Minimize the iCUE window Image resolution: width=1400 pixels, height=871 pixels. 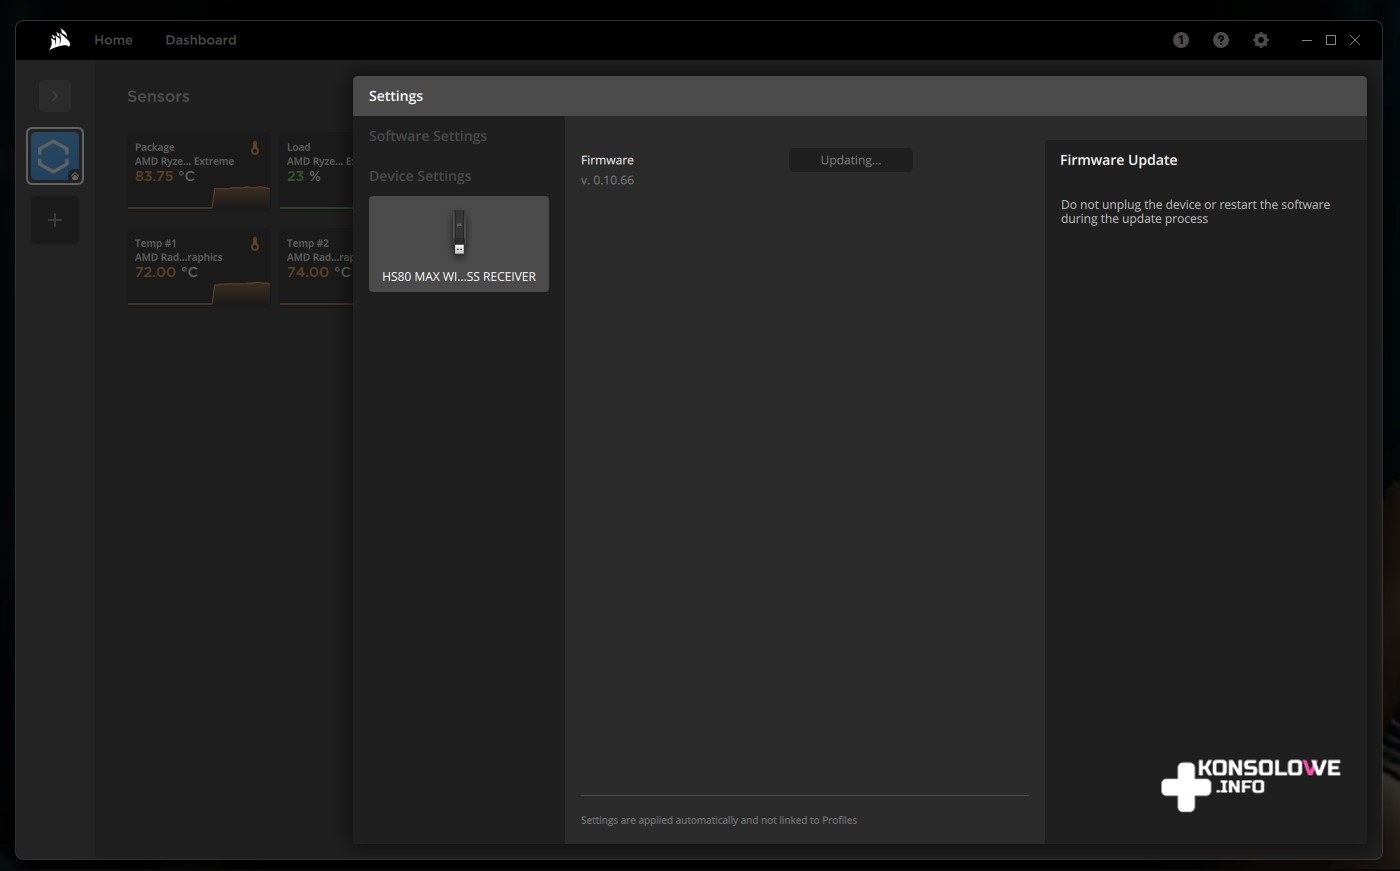pos(1307,40)
